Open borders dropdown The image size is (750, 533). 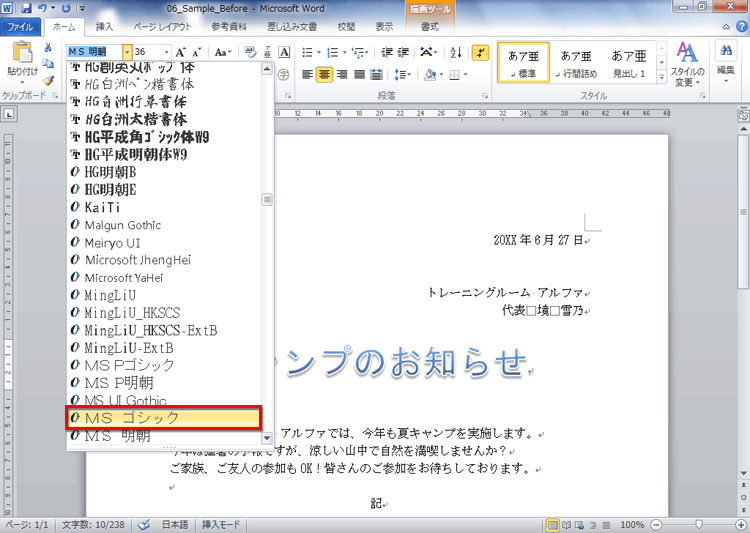click(x=465, y=74)
